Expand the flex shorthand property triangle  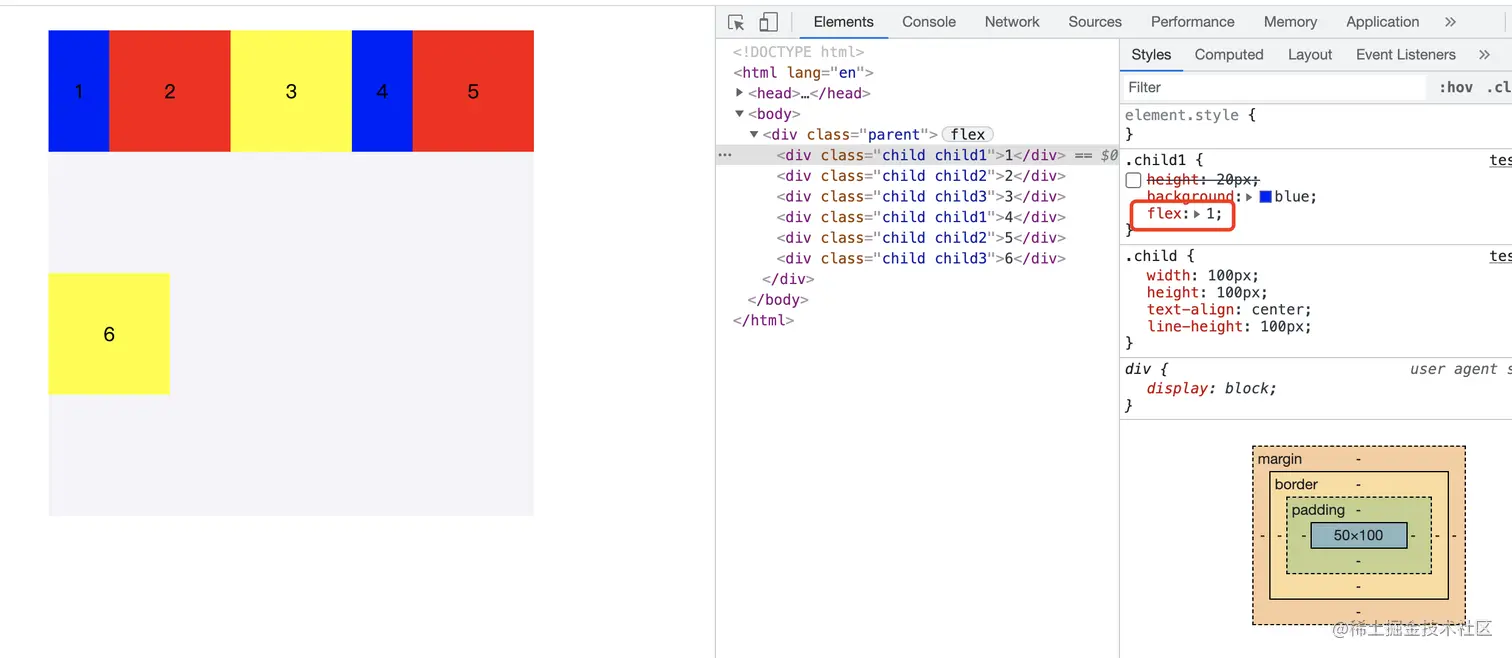pyautogui.click(x=1197, y=214)
